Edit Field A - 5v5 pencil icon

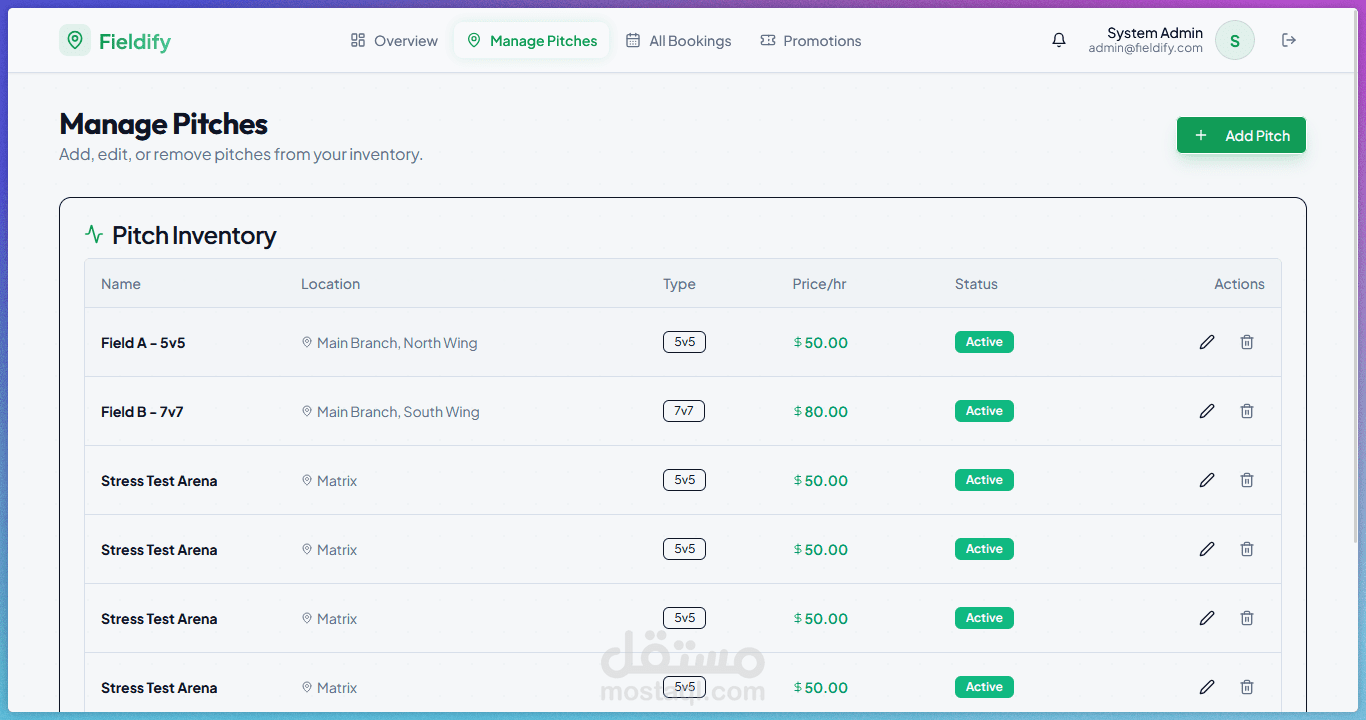[1207, 342]
